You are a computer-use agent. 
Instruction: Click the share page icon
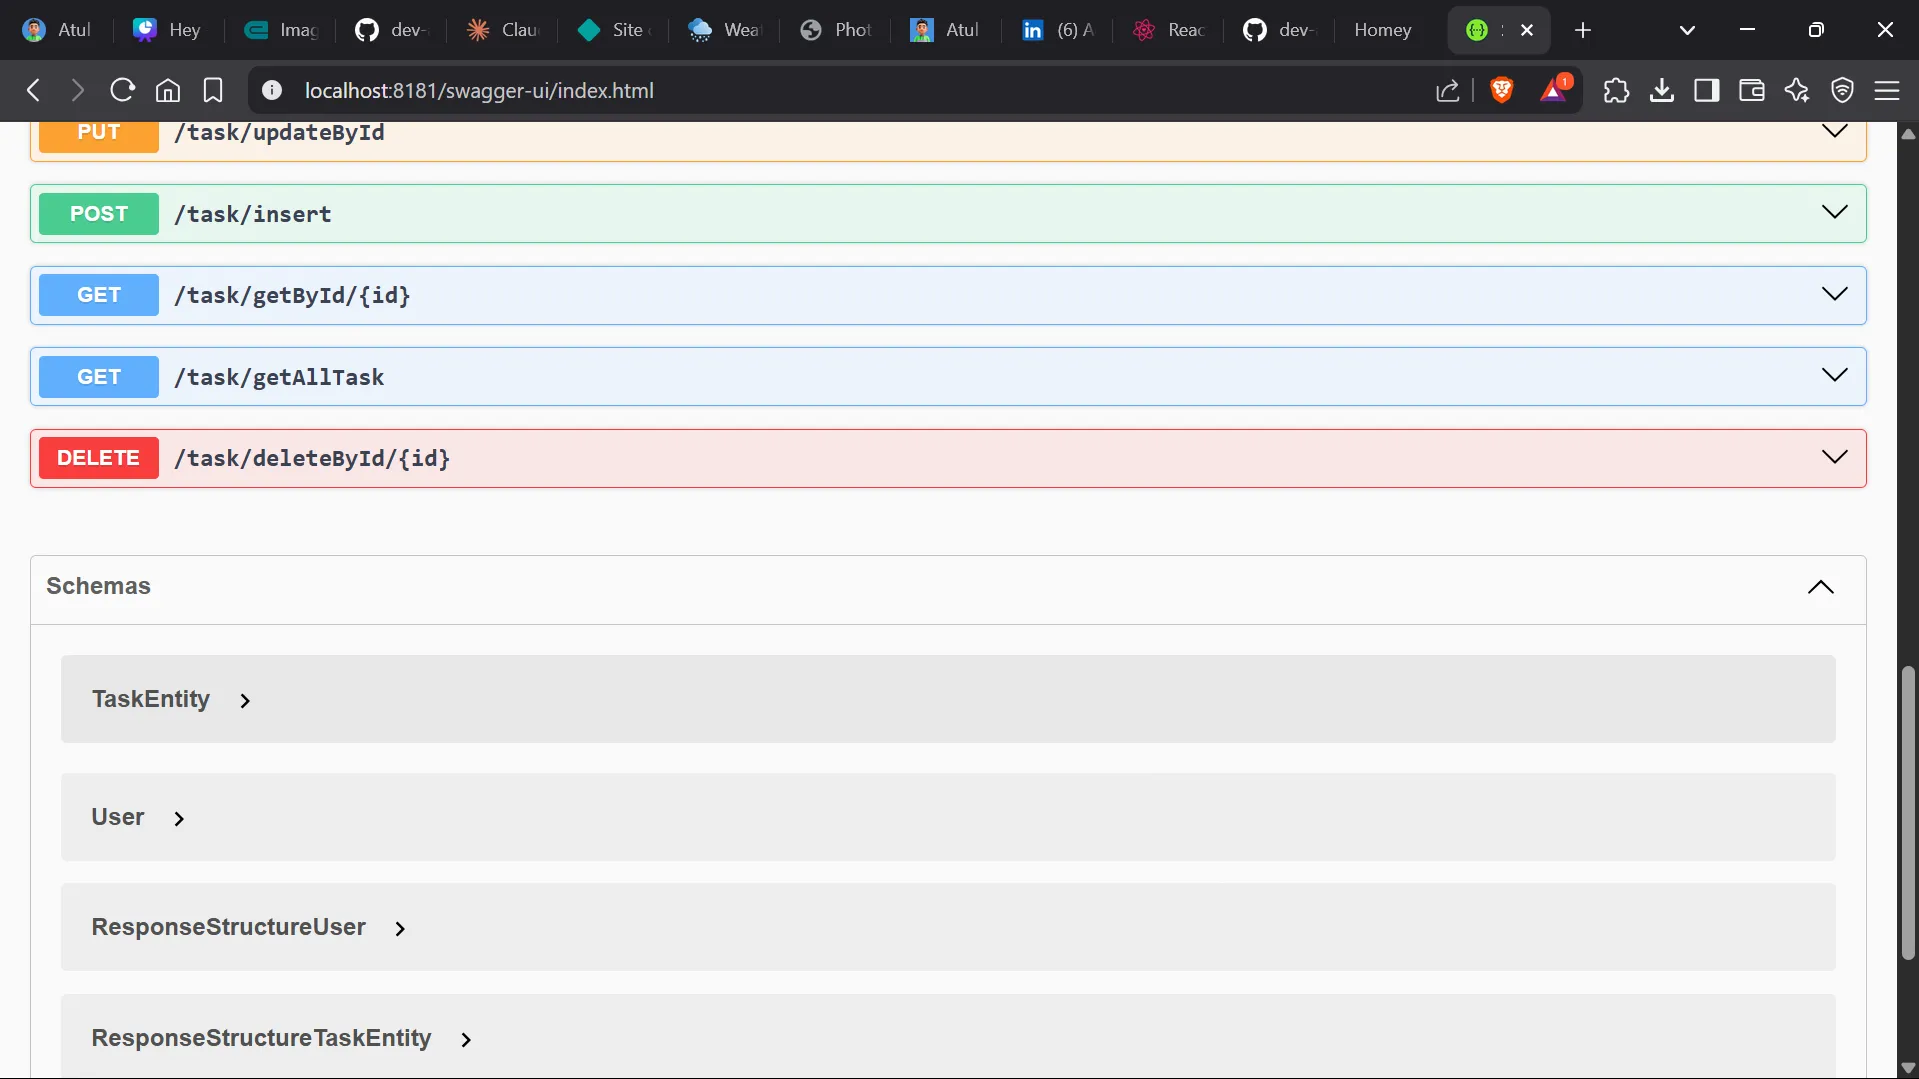[1447, 90]
